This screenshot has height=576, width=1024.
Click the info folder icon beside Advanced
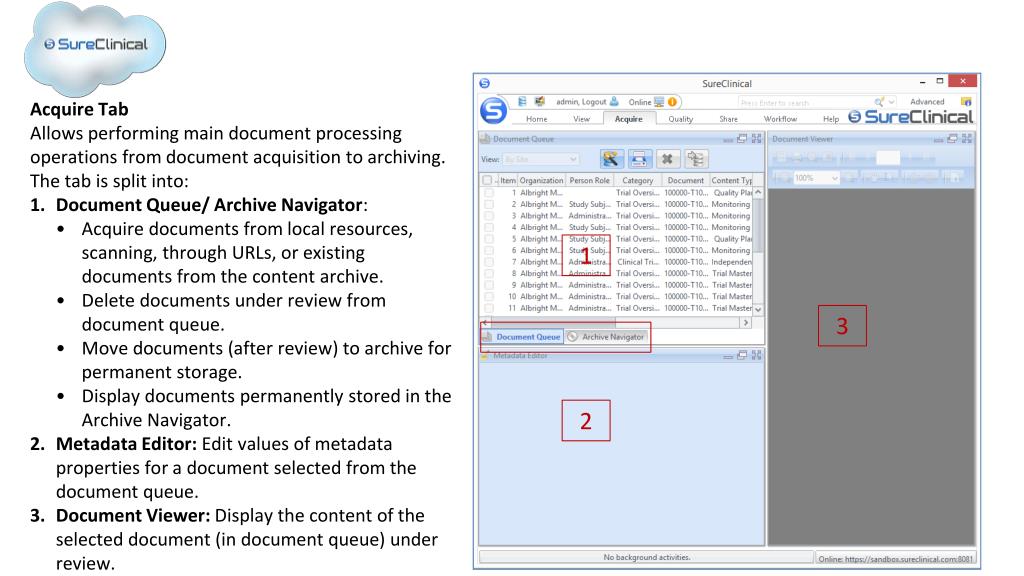(x=966, y=102)
